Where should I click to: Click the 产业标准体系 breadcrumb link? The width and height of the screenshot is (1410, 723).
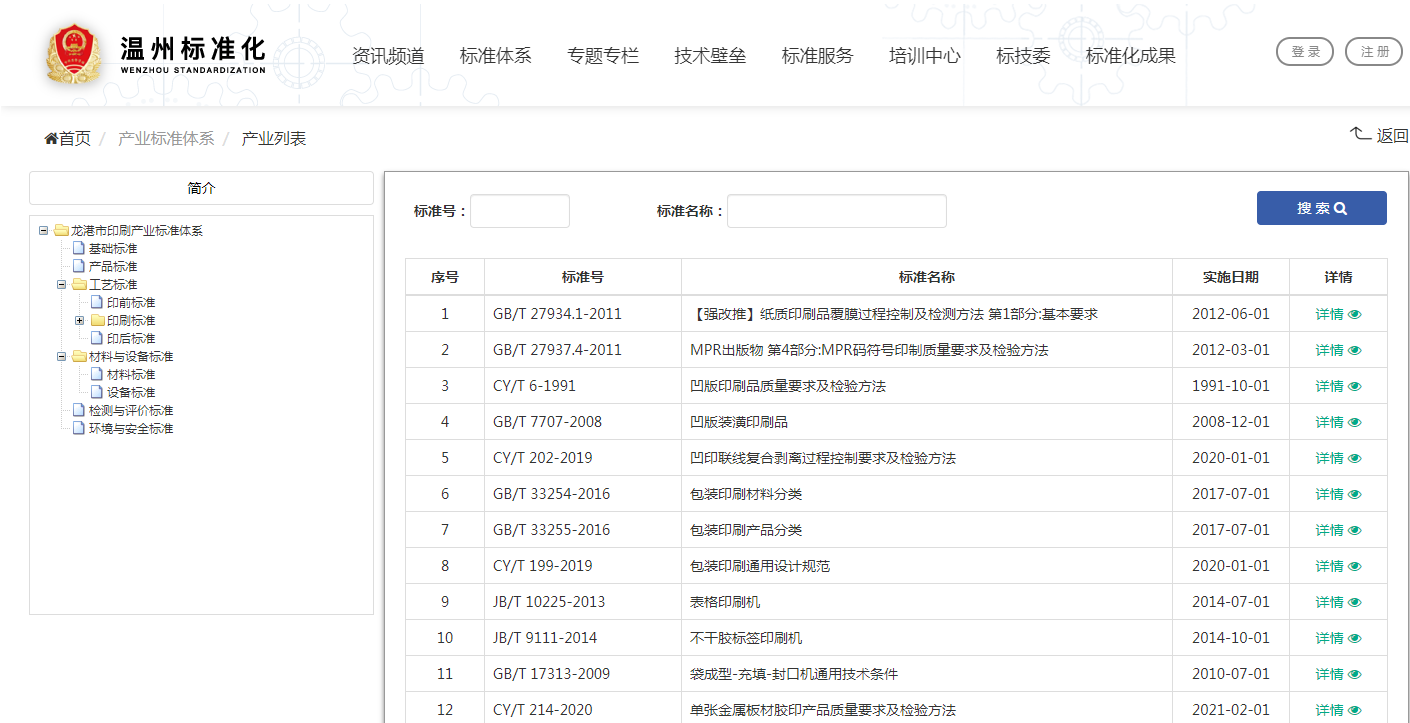[166, 138]
